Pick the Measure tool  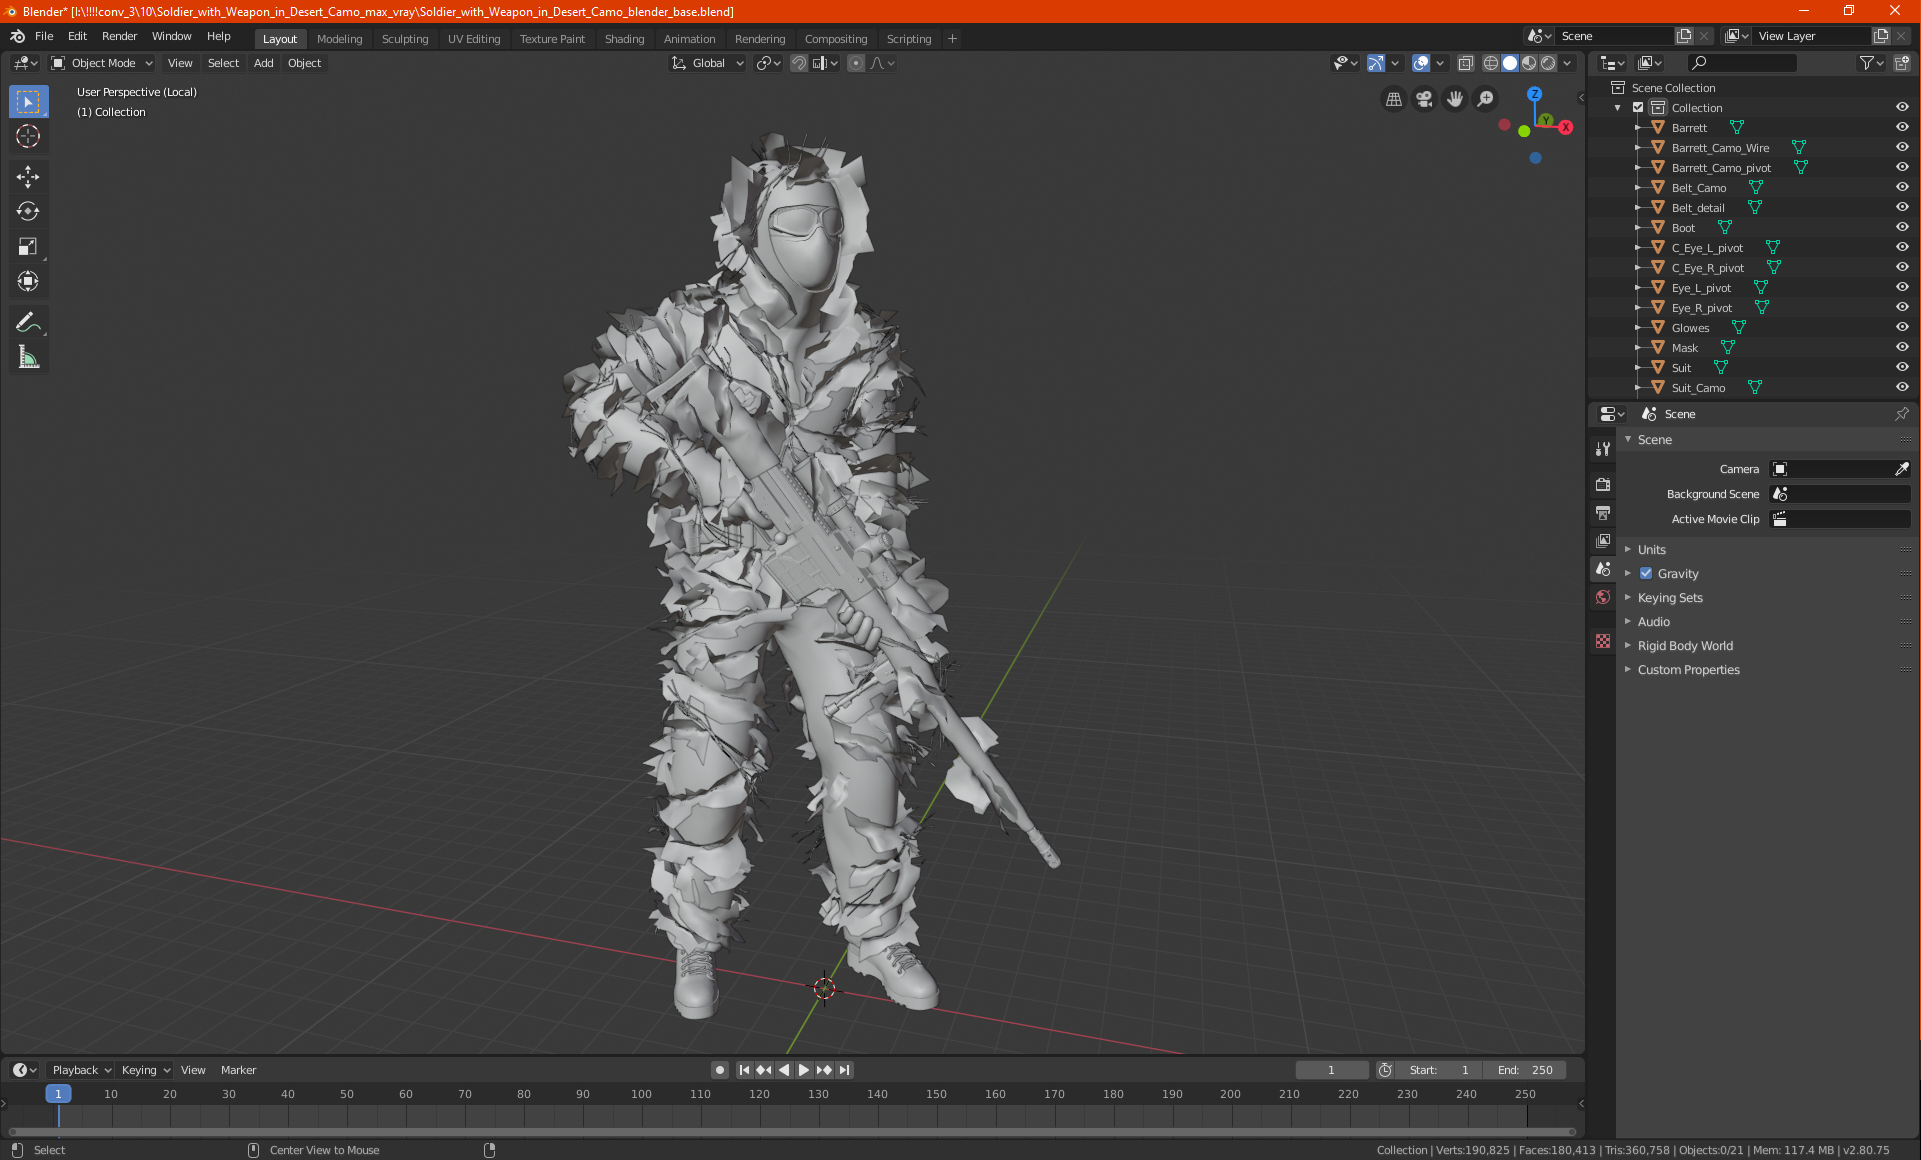pyautogui.click(x=28, y=358)
